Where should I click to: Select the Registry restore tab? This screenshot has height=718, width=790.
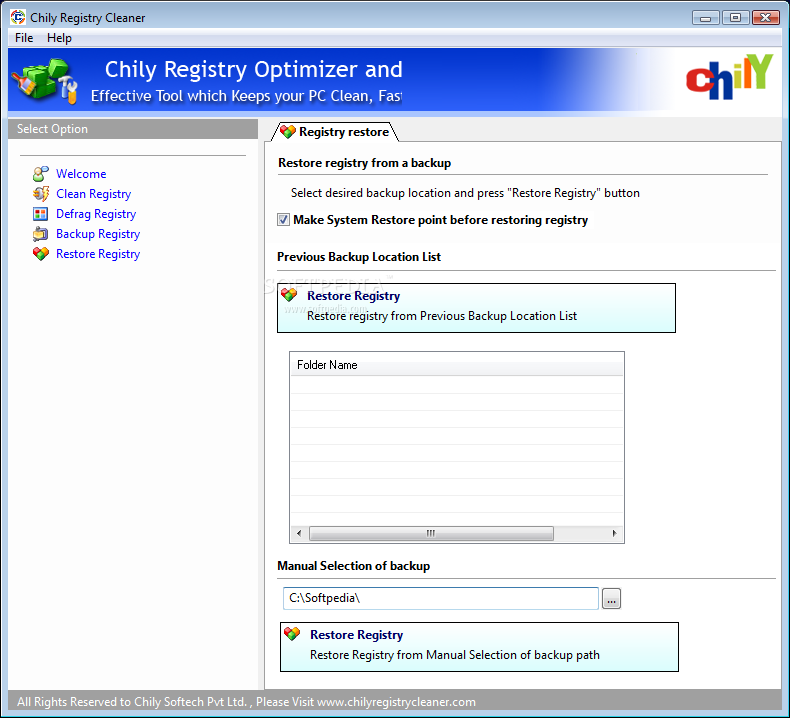click(335, 132)
